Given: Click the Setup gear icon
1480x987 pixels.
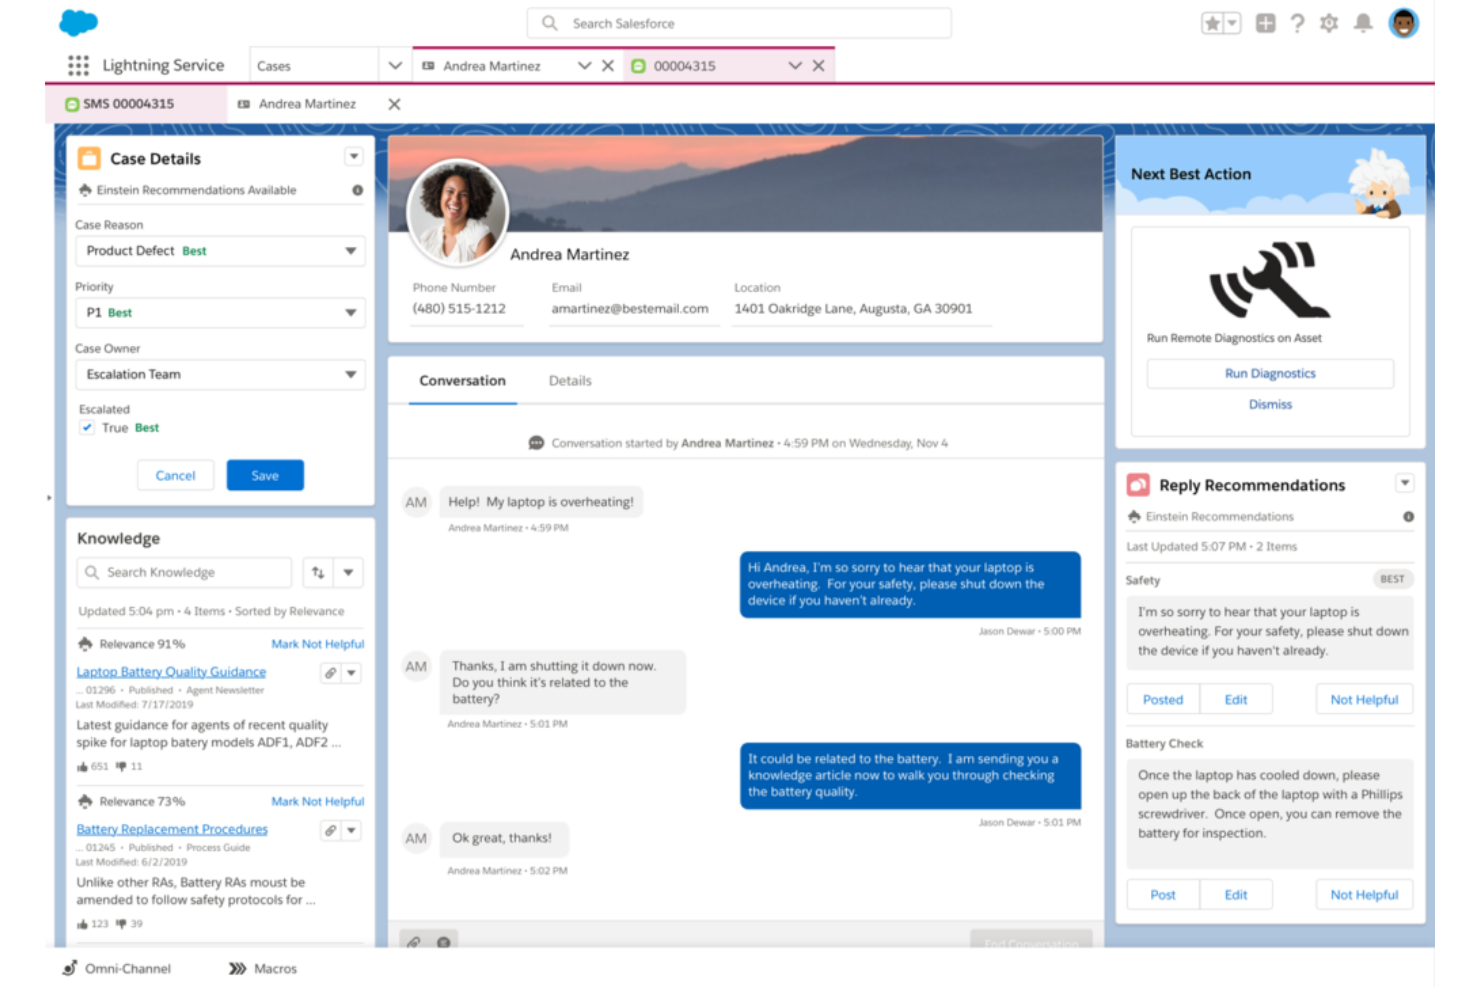Looking at the screenshot, I should pos(1329,22).
